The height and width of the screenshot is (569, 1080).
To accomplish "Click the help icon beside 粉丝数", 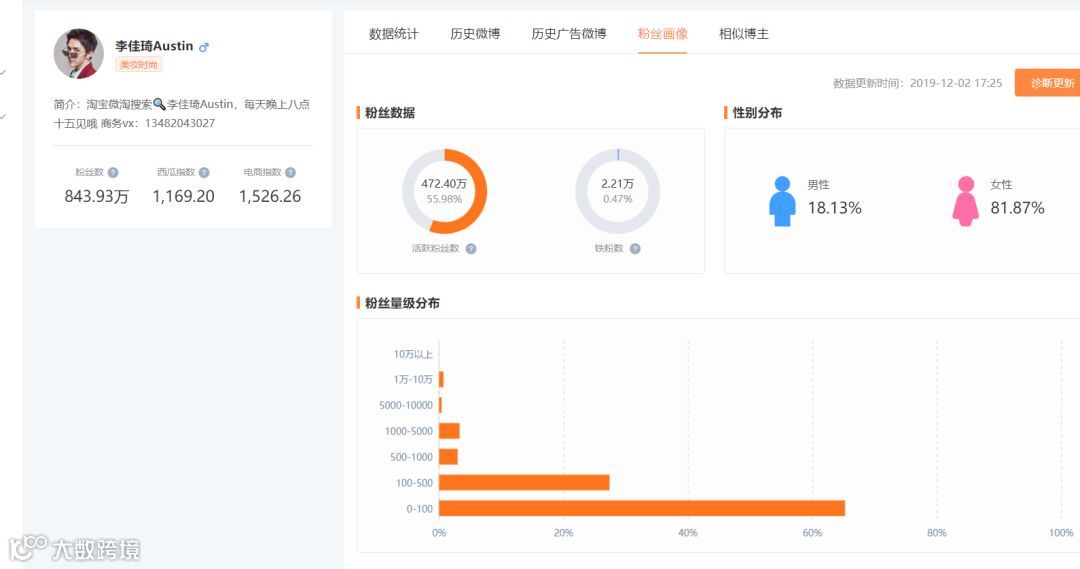I will (113, 173).
